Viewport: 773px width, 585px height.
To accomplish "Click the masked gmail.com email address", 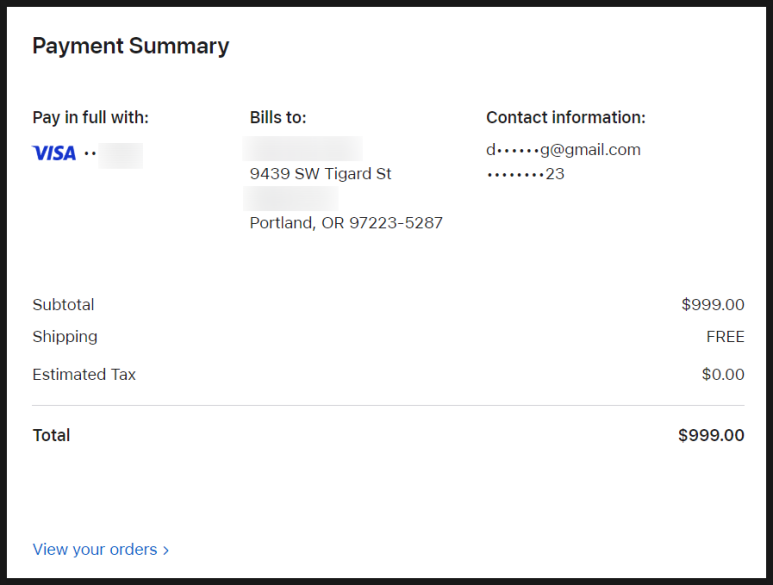I will (x=563, y=149).
